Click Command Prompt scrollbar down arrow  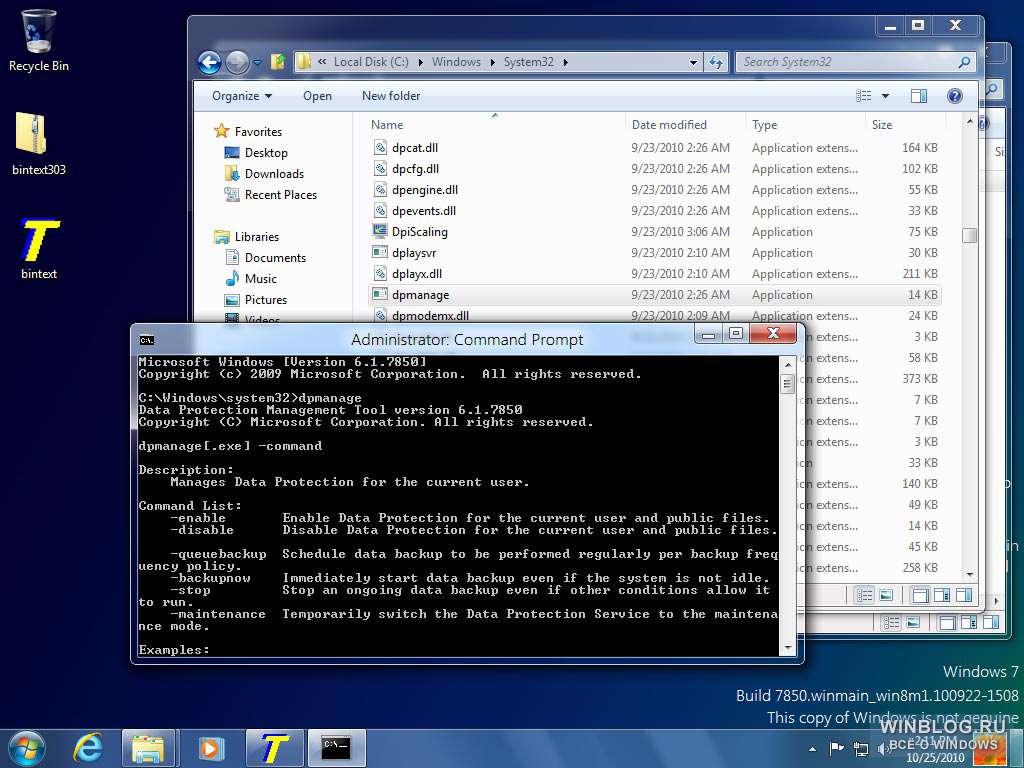coord(788,648)
